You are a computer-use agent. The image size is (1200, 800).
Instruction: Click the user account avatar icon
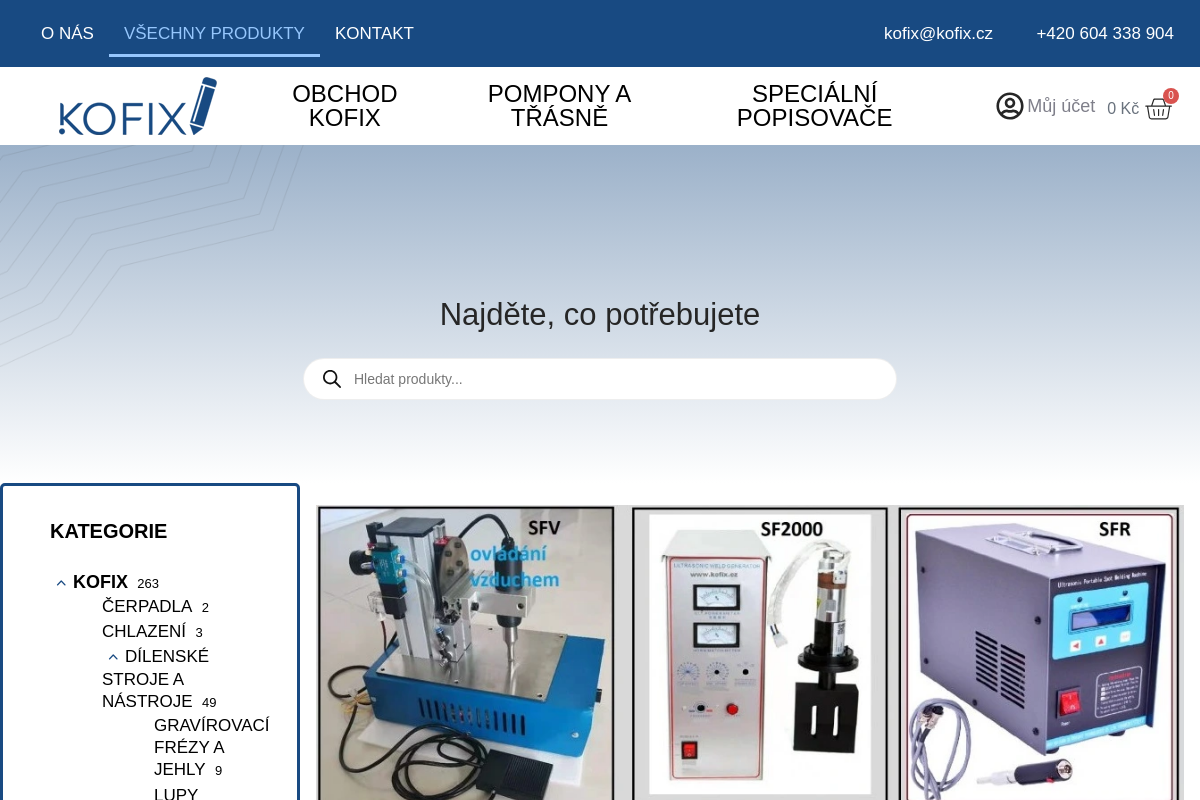click(x=1010, y=106)
